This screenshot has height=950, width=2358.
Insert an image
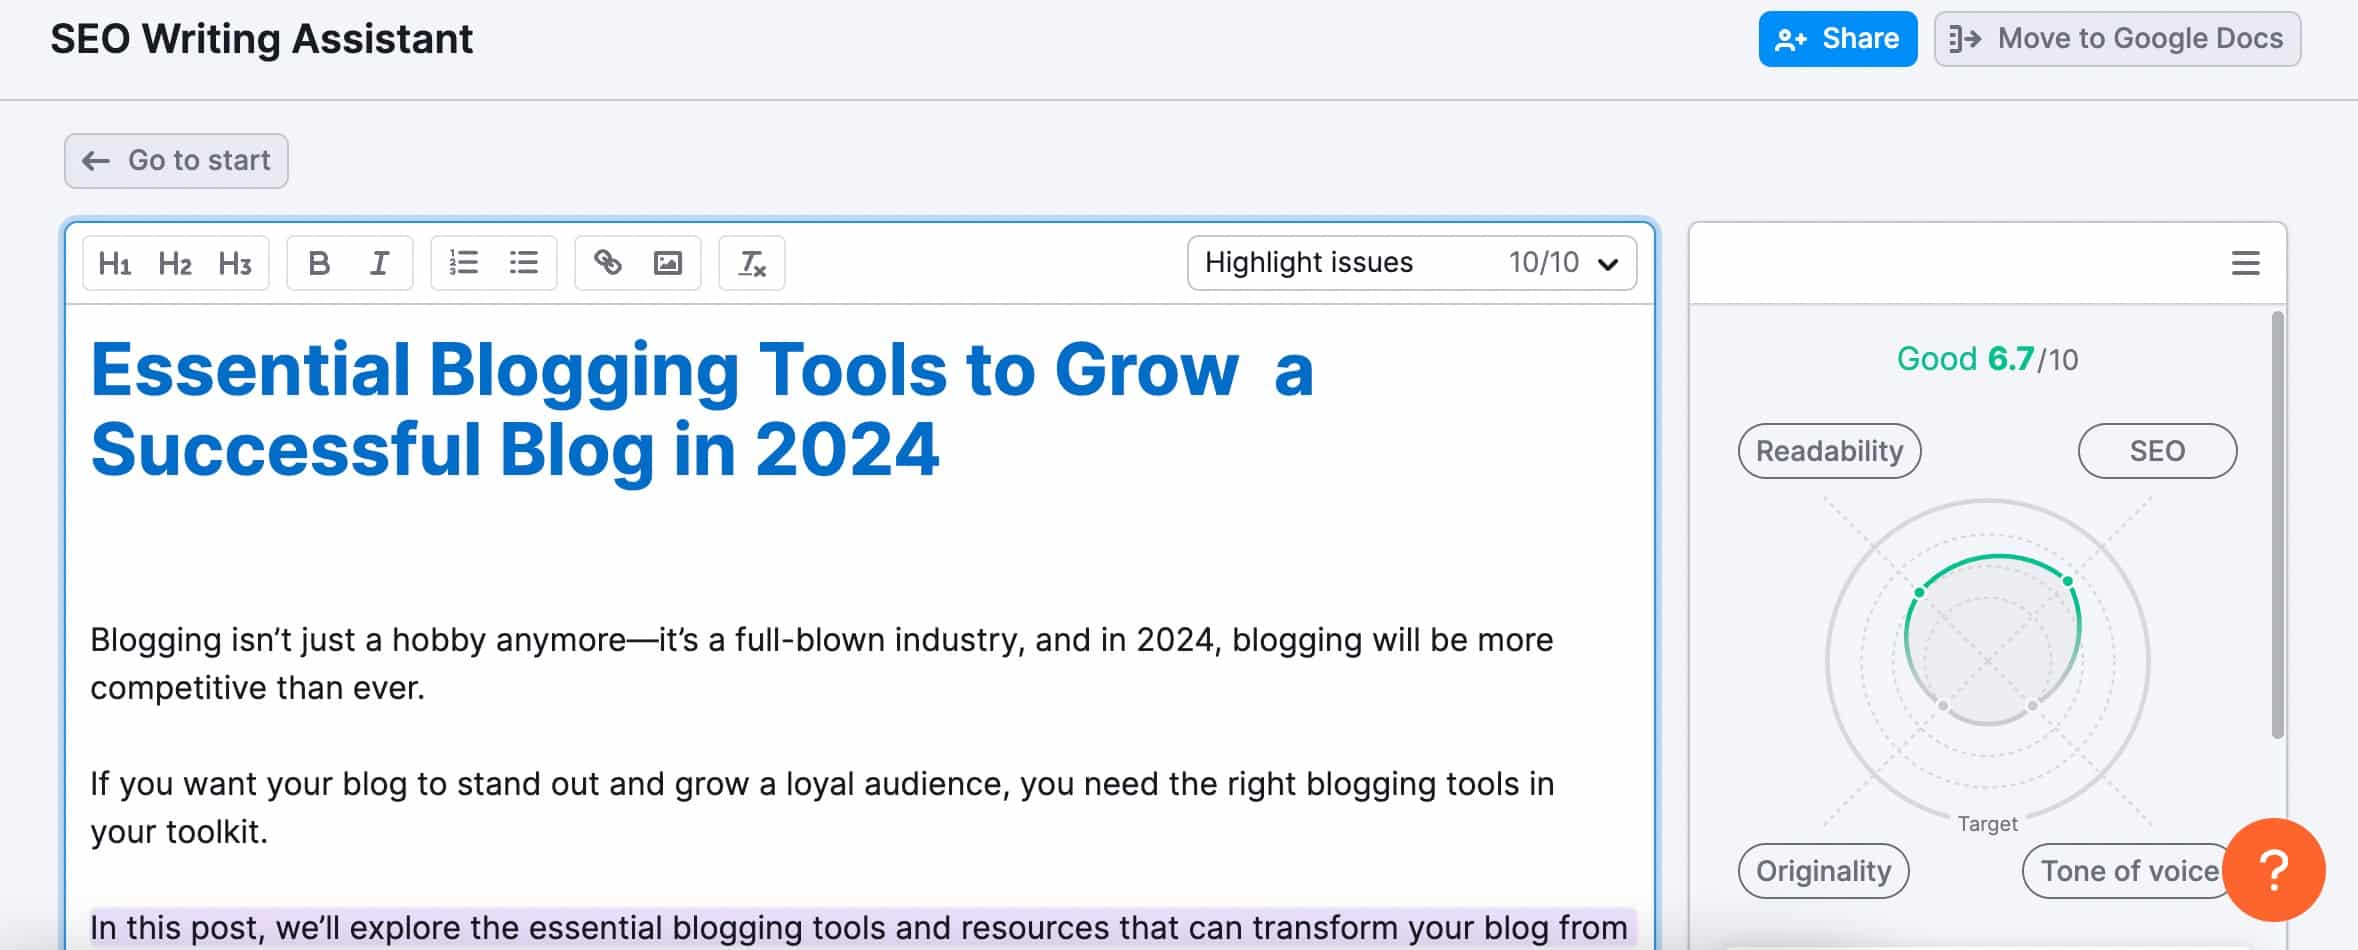coord(667,263)
